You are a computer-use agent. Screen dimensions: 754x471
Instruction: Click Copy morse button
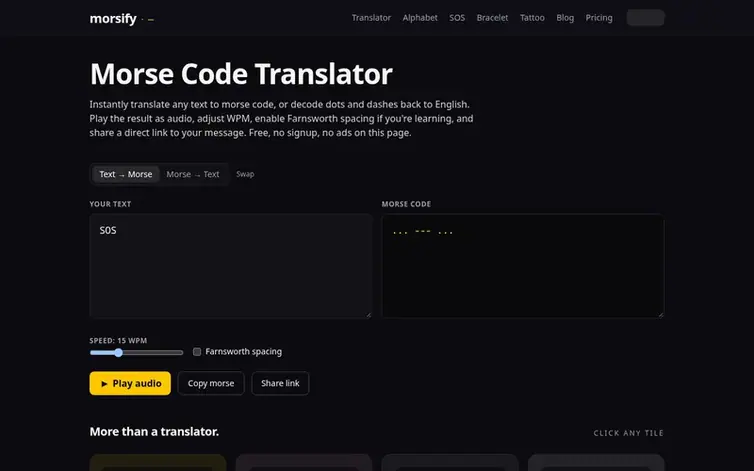click(211, 383)
